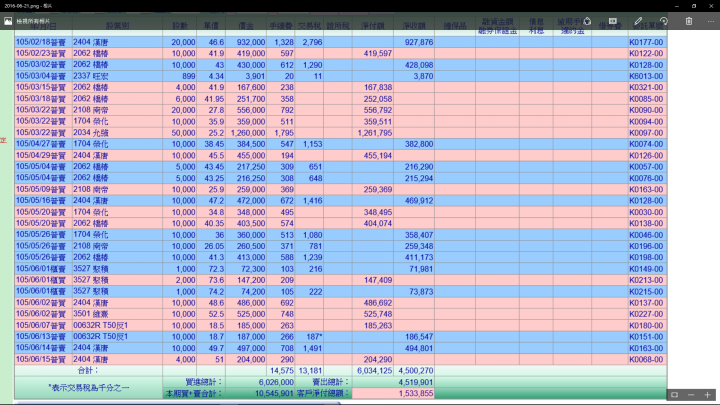Go back via 檢視所有相片

click(x=33, y=21)
